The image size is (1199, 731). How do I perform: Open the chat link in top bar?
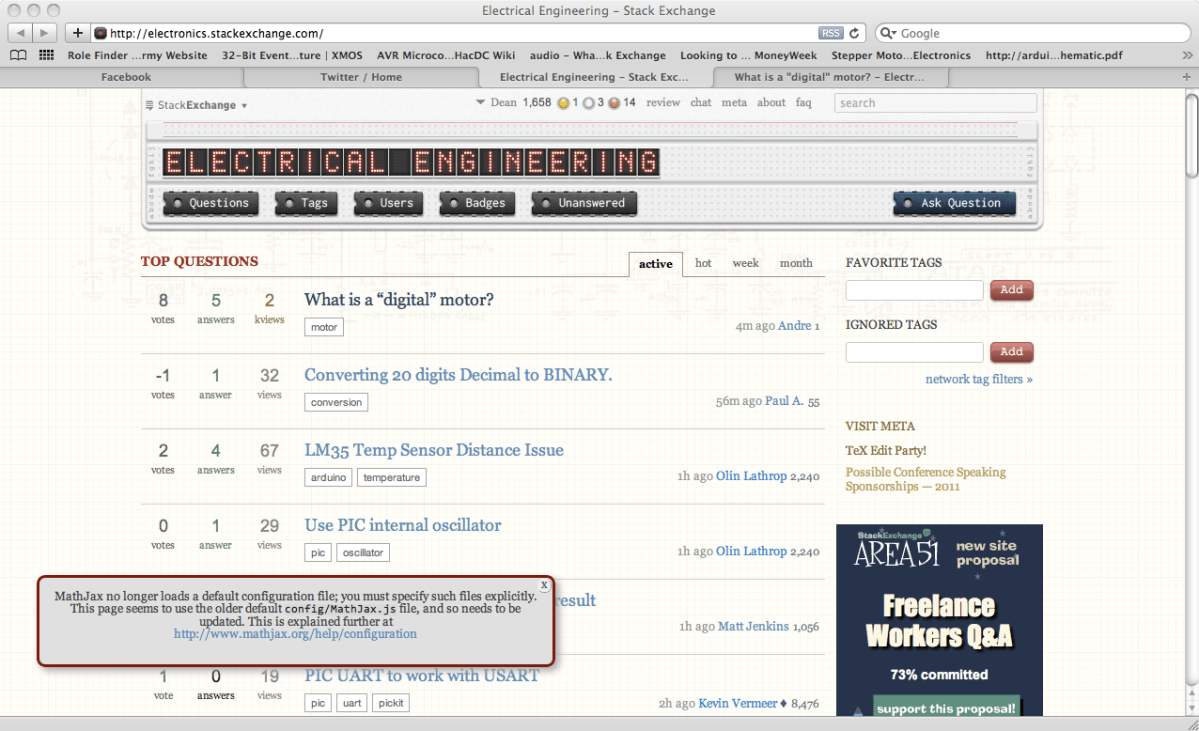[700, 102]
